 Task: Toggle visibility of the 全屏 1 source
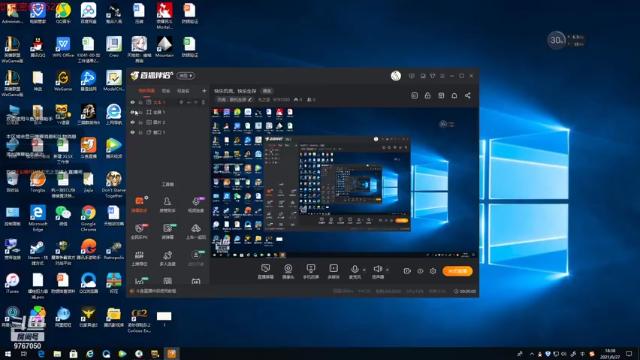132,112
